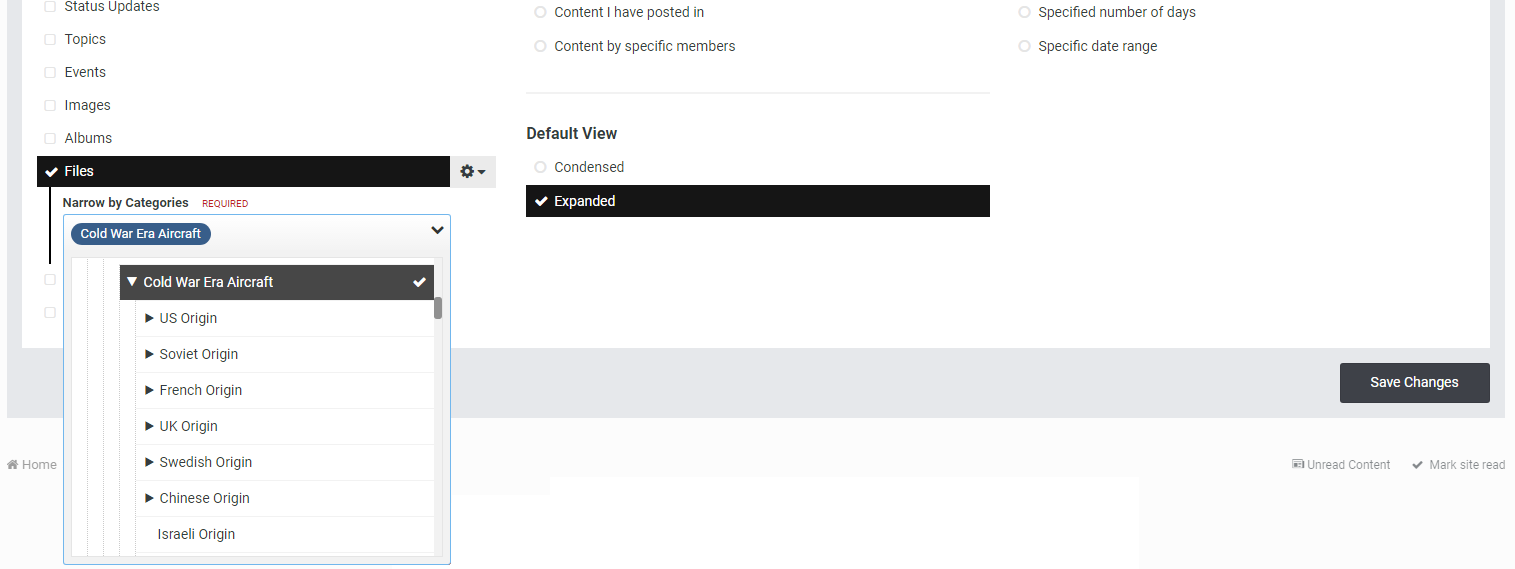The height and width of the screenshot is (569, 1515).
Task: Check the Events content type
Action: coord(50,73)
